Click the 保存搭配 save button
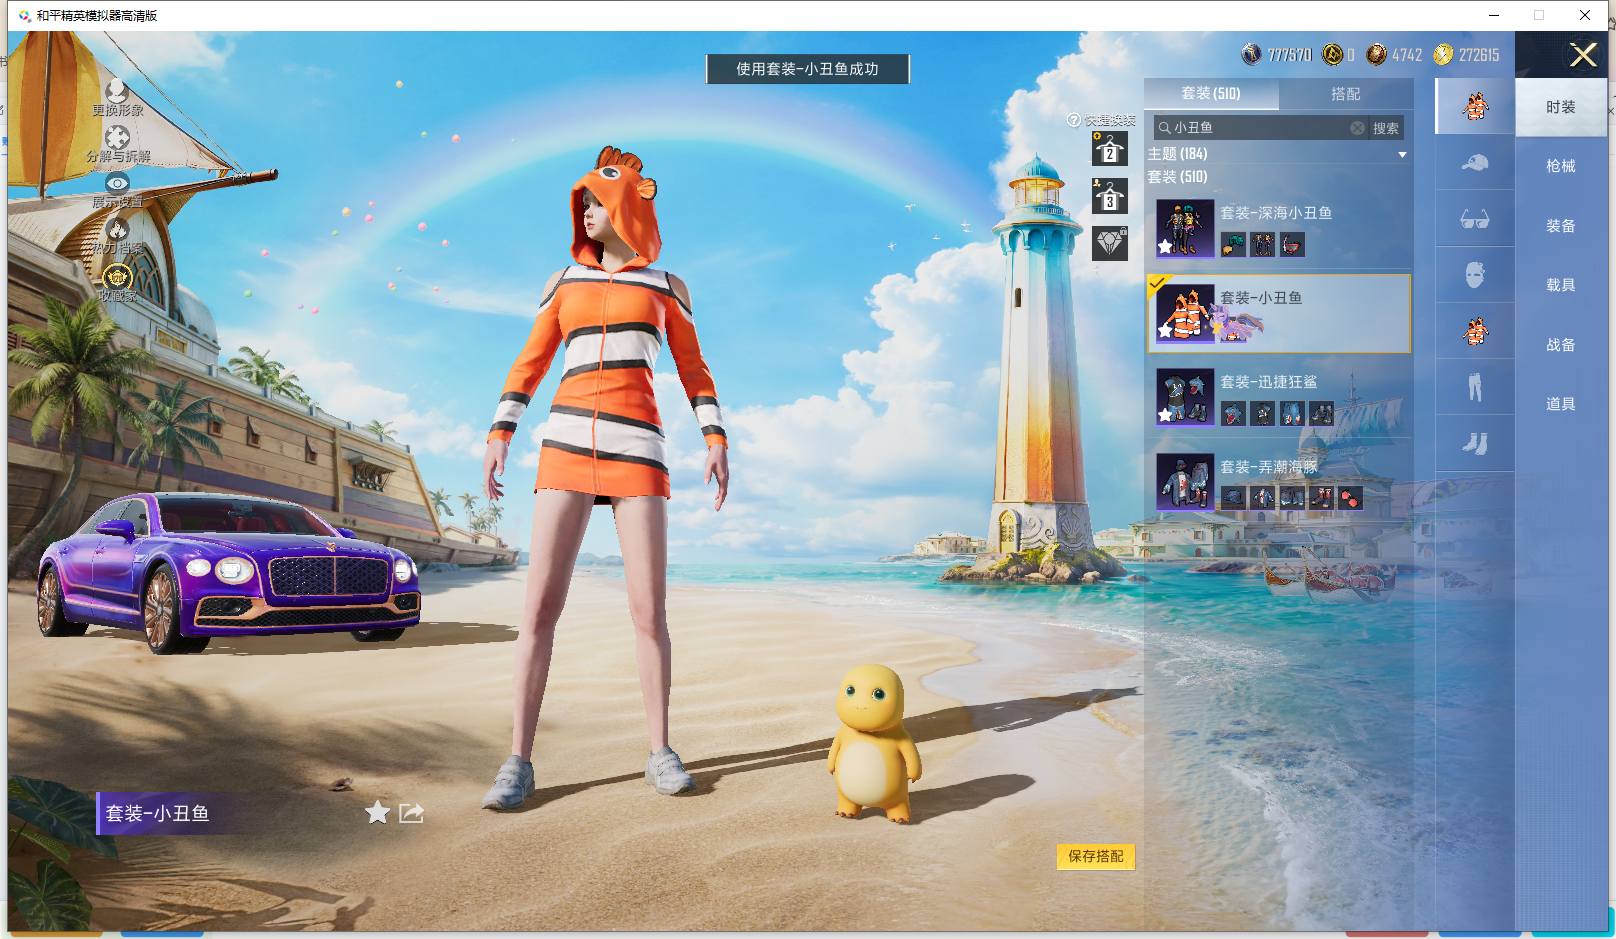Screen dimensions: 1616x939 pos(1096,856)
